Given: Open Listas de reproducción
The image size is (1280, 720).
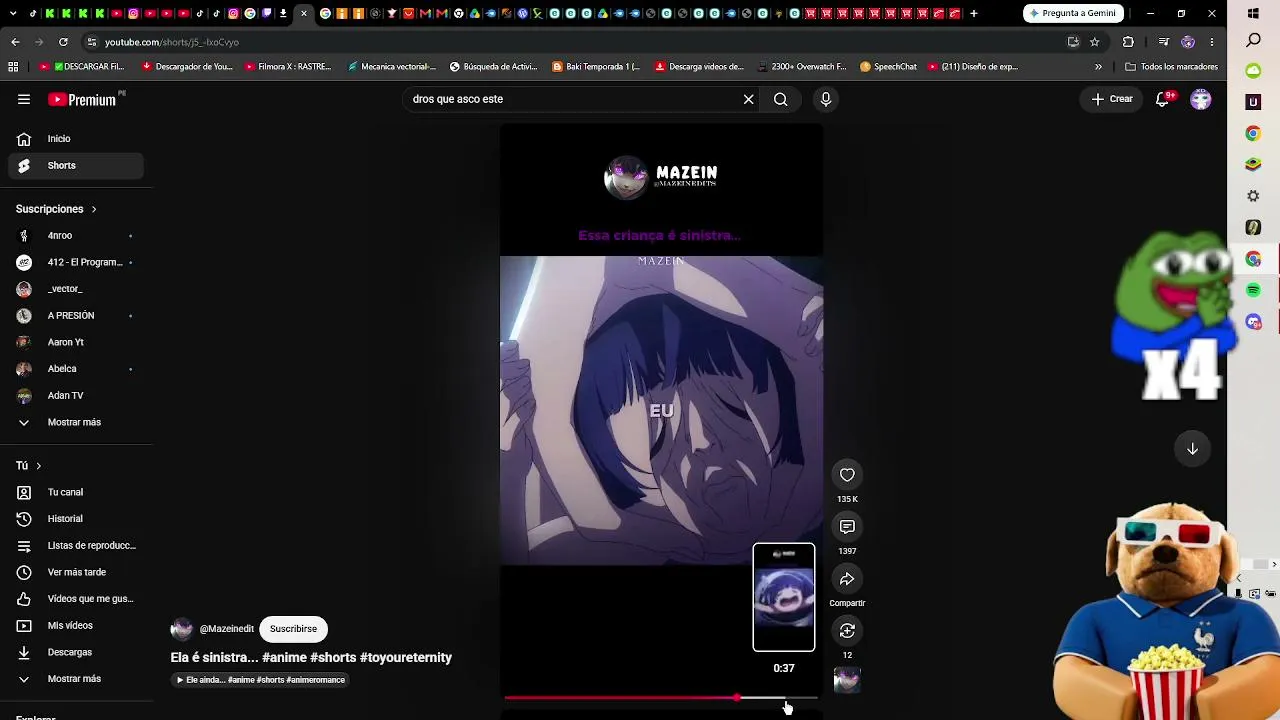Looking at the screenshot, I should point(76,546).
